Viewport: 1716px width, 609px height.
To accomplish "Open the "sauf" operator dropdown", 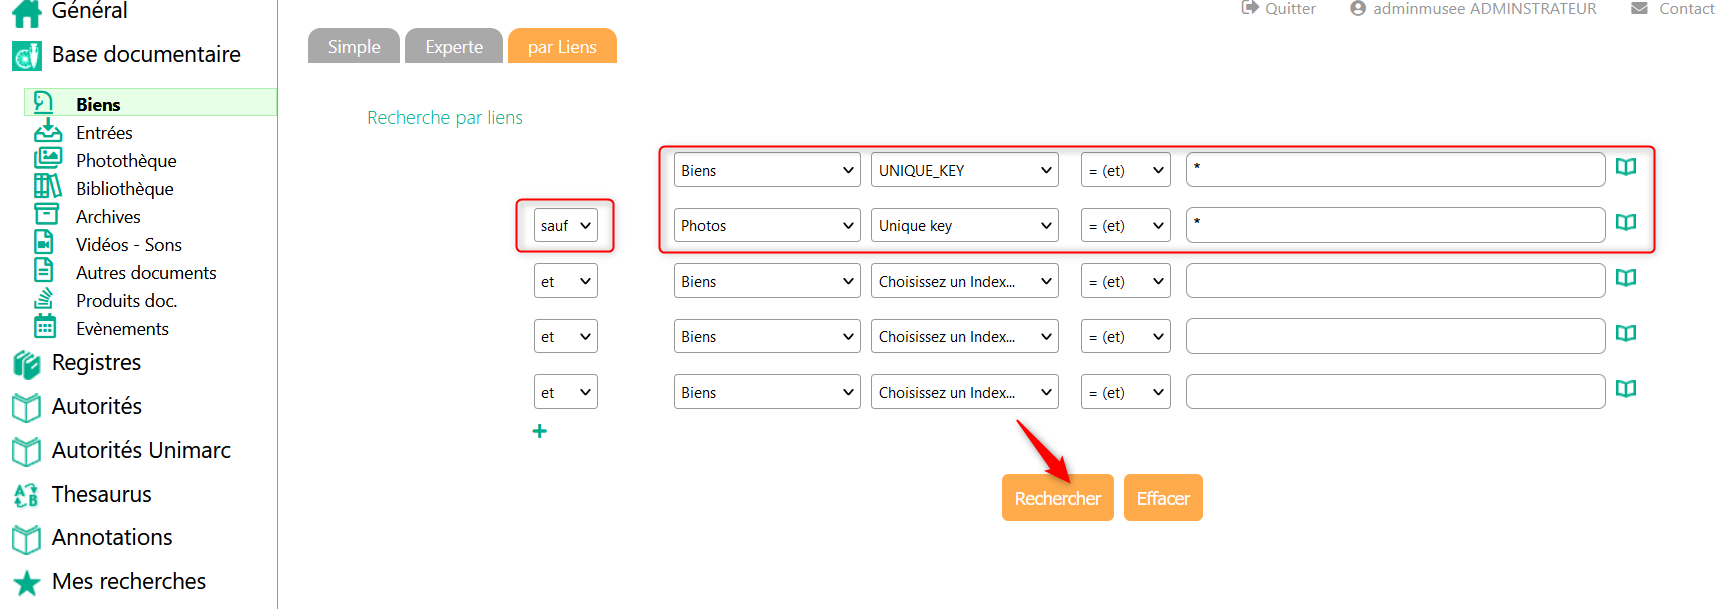I will point(566,226).
